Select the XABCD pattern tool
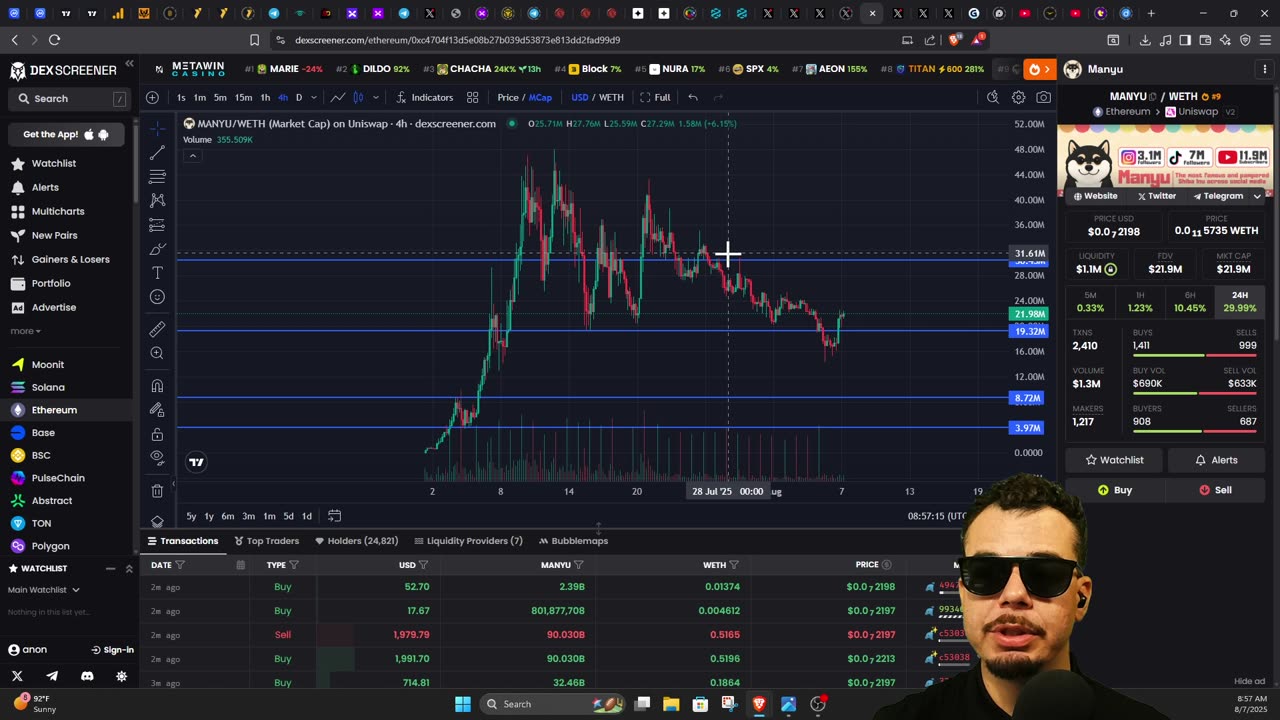This screenshot has height=720, width=1280. pos(157,201)
